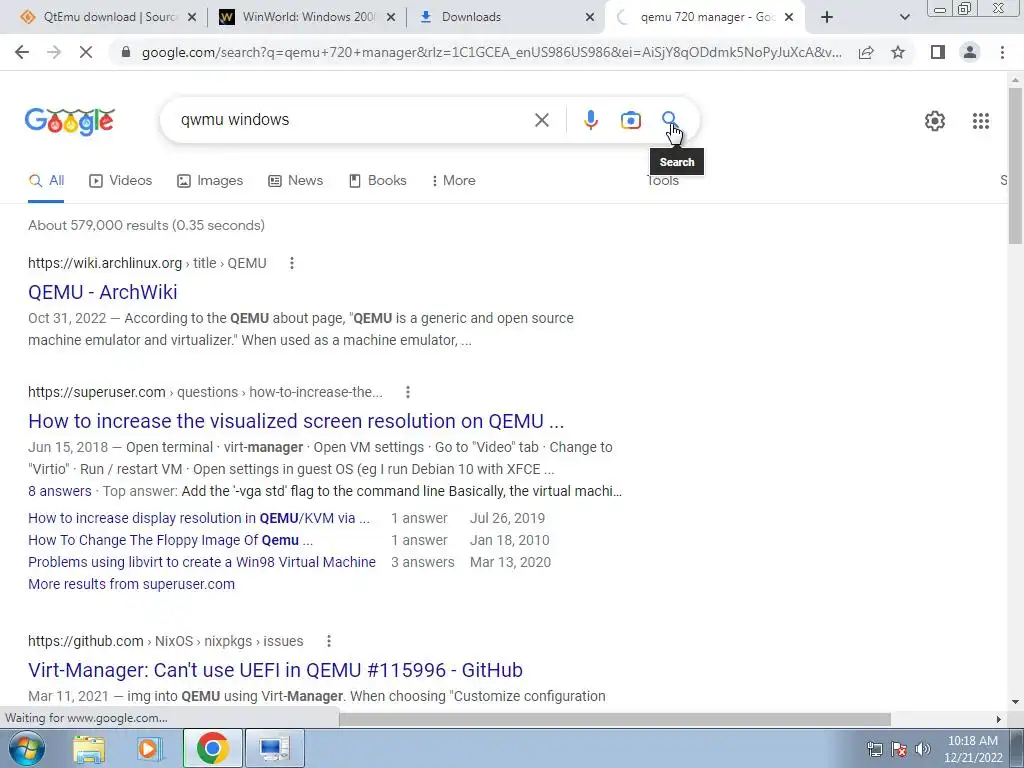Open How To Change The Floppy Image link
The height and width of the screenshot is (768, 1024).
coord(170,540)
